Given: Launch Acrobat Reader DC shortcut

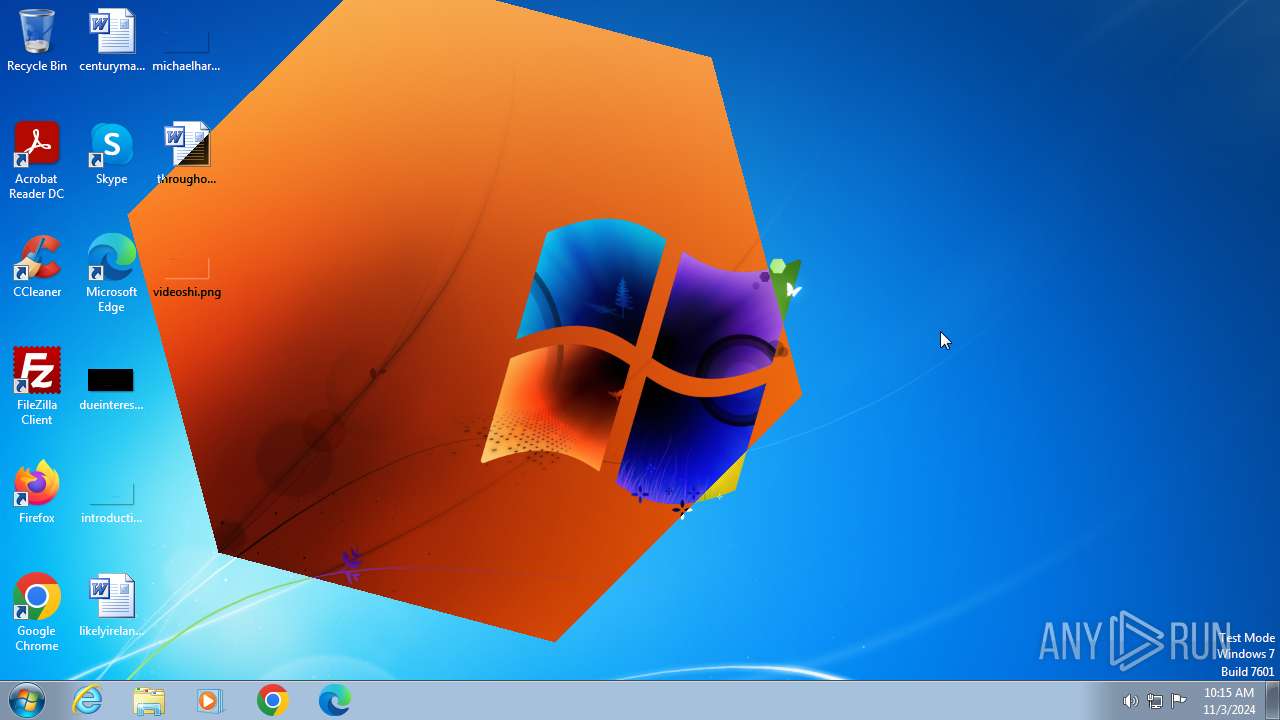Looking at the screenshot, I should click(x=37, y=161).
